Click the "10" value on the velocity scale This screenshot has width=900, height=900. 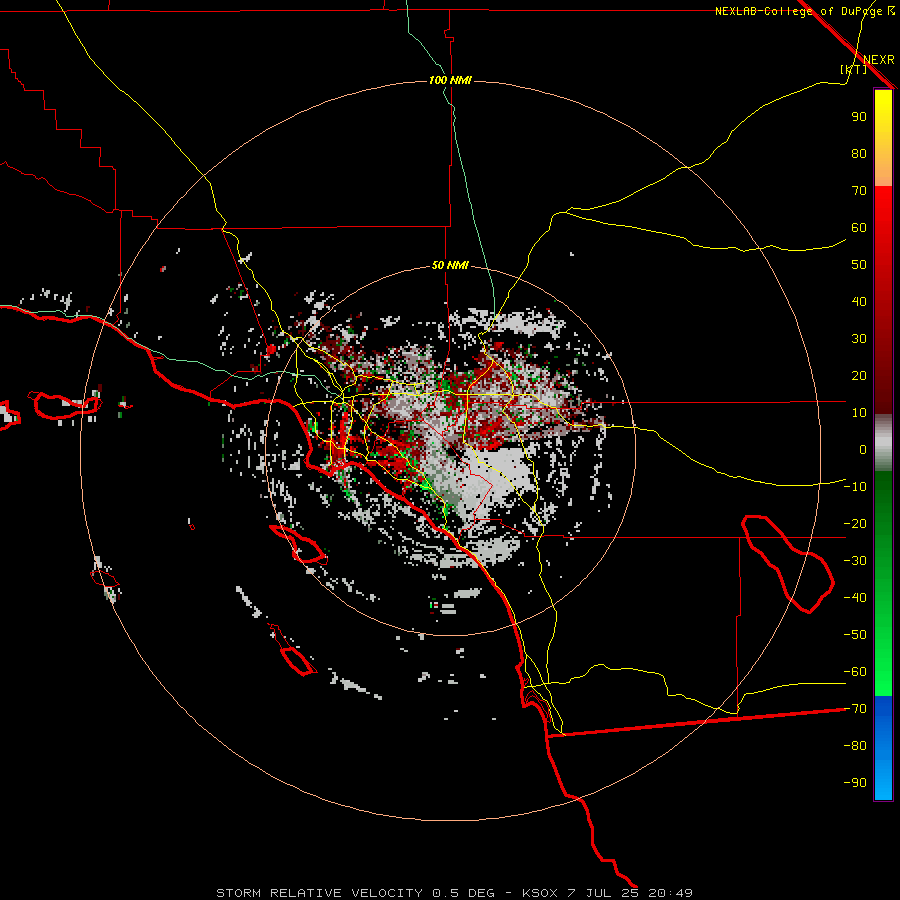click(x=859, y=413)
